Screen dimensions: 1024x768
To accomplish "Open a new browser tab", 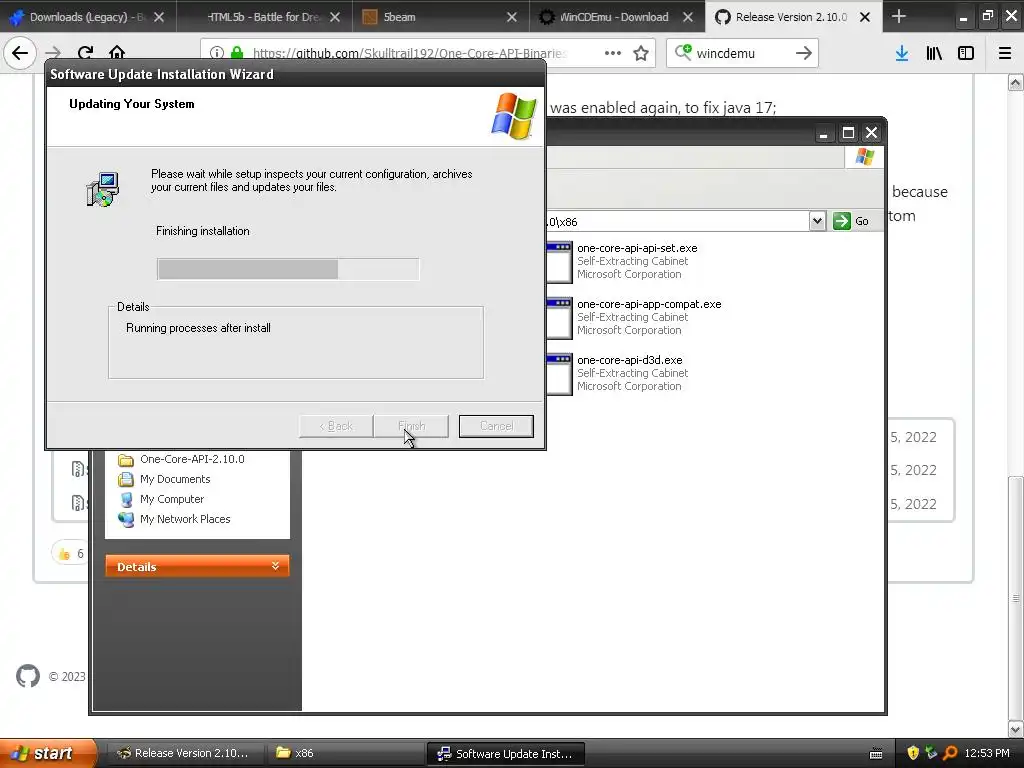I will [899, 16].
